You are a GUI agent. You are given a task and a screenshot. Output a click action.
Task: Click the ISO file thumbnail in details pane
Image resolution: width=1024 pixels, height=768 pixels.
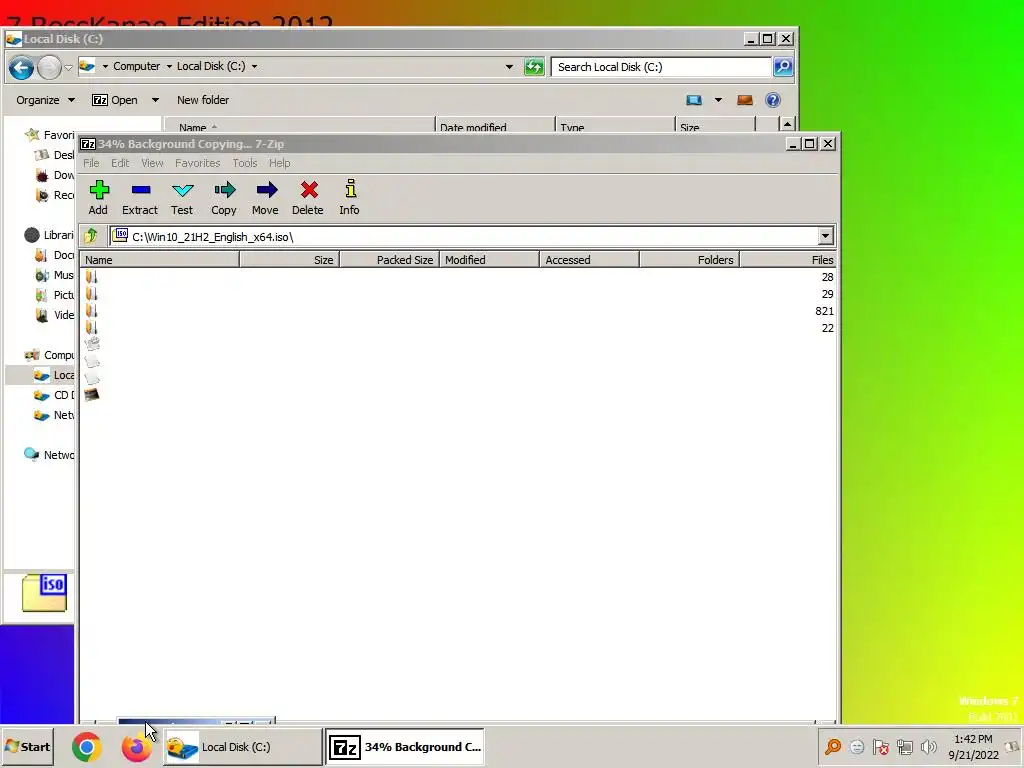pyautogui.click(x=44, y=592)
